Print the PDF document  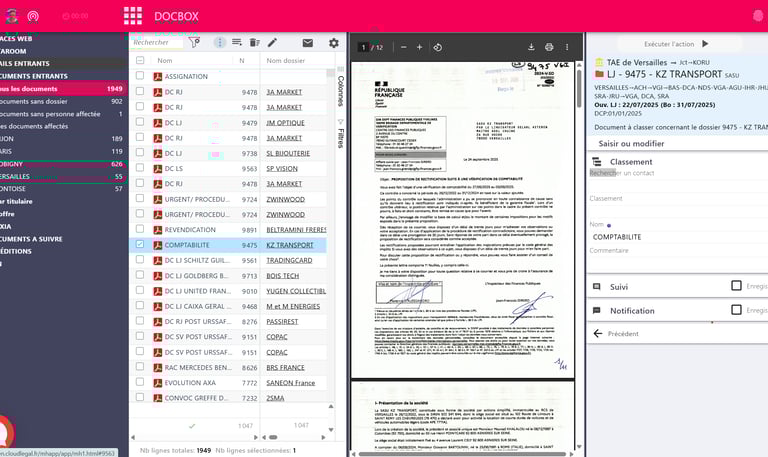point(549,47)
